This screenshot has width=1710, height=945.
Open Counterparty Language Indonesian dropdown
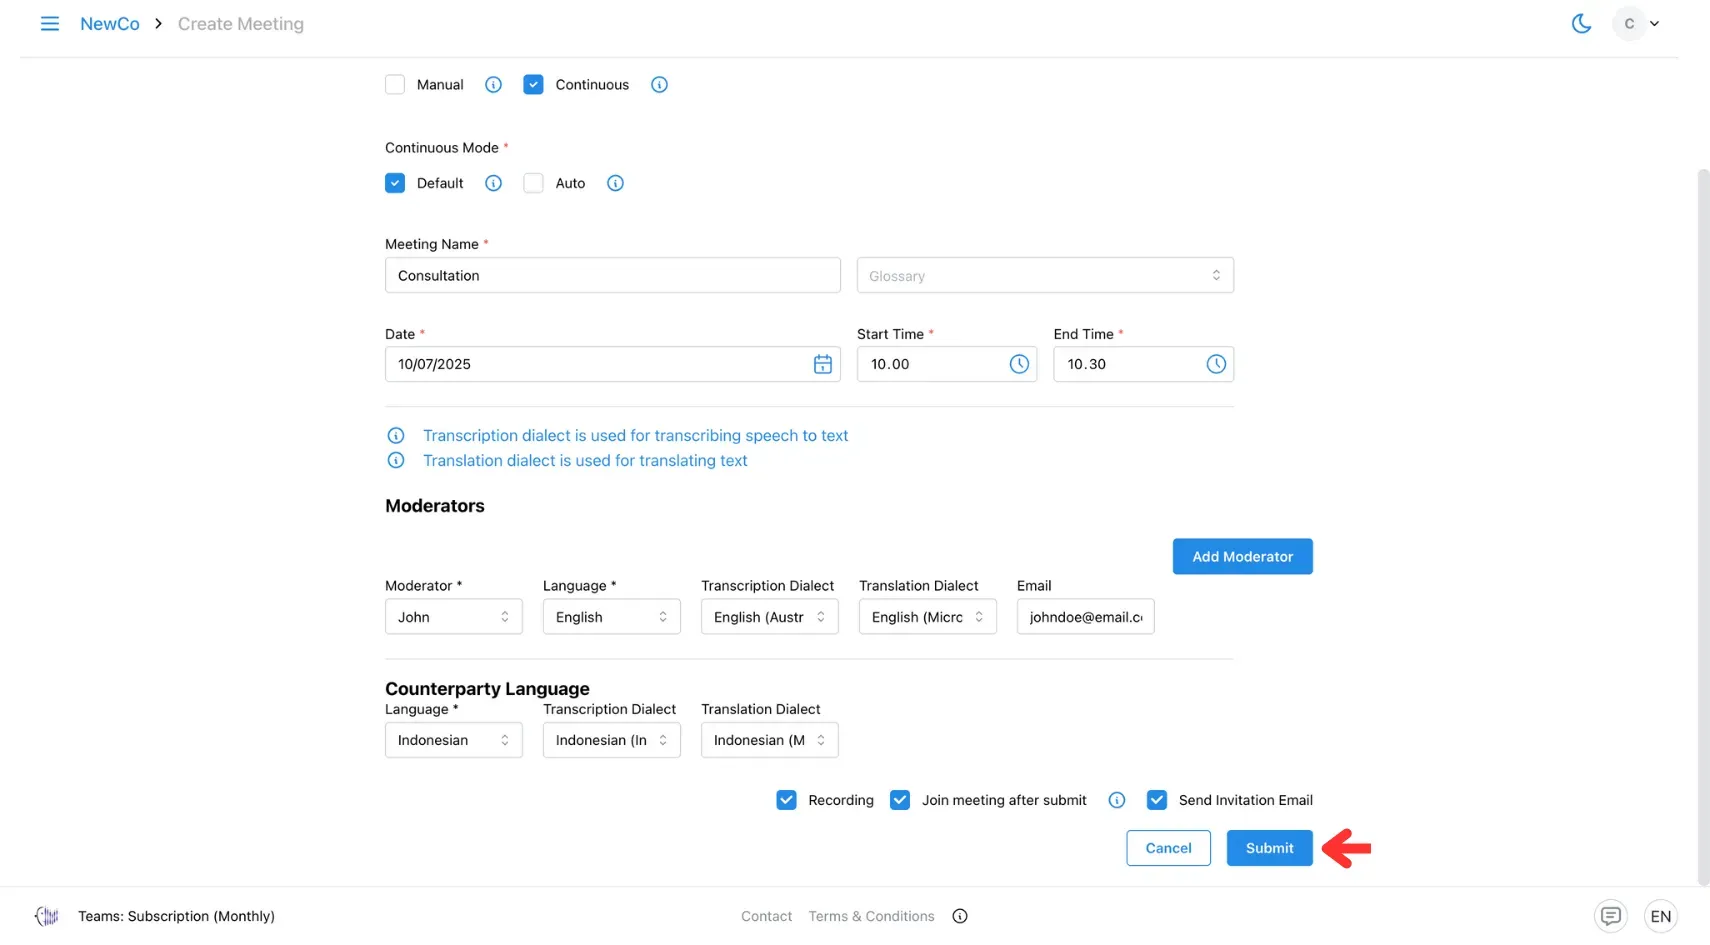click(453, 740)
